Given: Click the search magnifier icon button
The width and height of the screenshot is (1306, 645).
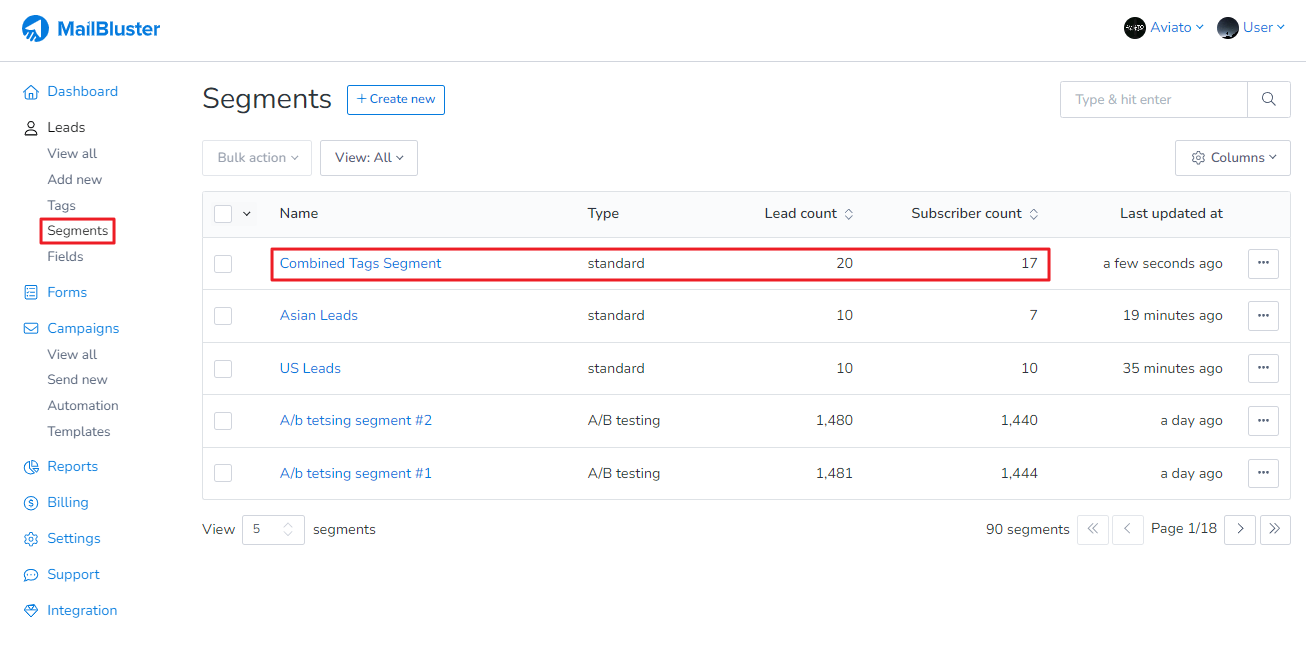Looking at the screenshot, I should tap(1268, 99).
